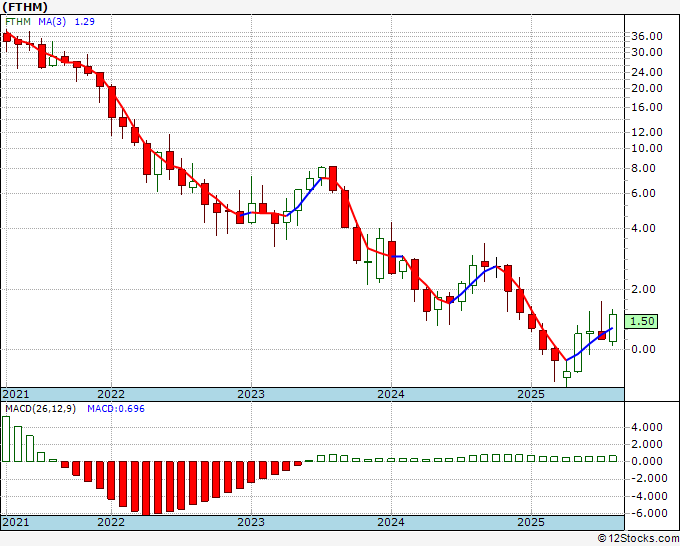The width and height of the screenshot is (680, 546).
Task: Click the 1.50 current price label
Action: coord(641,321)
